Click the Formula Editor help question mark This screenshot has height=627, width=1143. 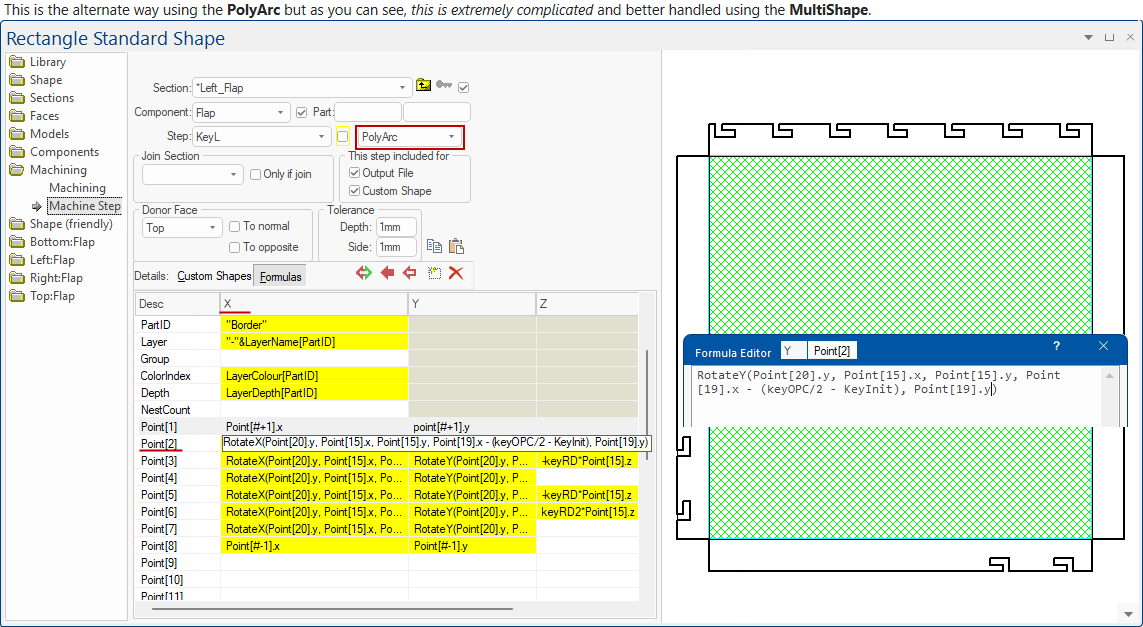click(x=1056, y=346)
